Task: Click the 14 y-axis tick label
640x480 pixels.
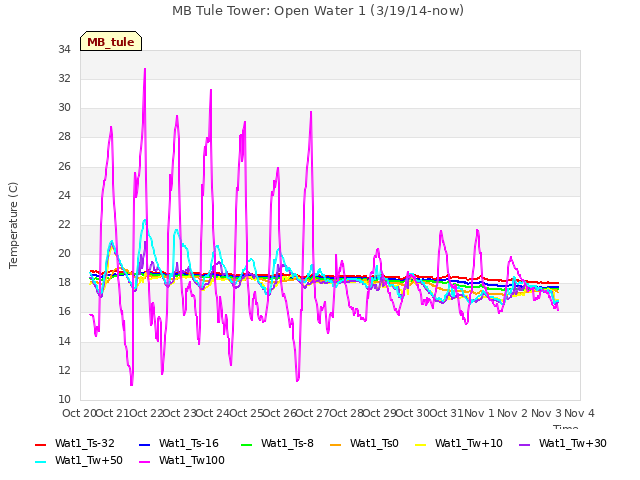Action: pyautogui.click(x=64, y=342)
